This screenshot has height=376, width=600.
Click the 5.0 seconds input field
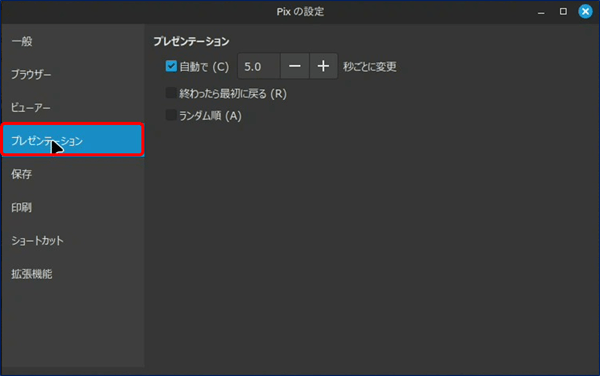(x=259, y=66)
